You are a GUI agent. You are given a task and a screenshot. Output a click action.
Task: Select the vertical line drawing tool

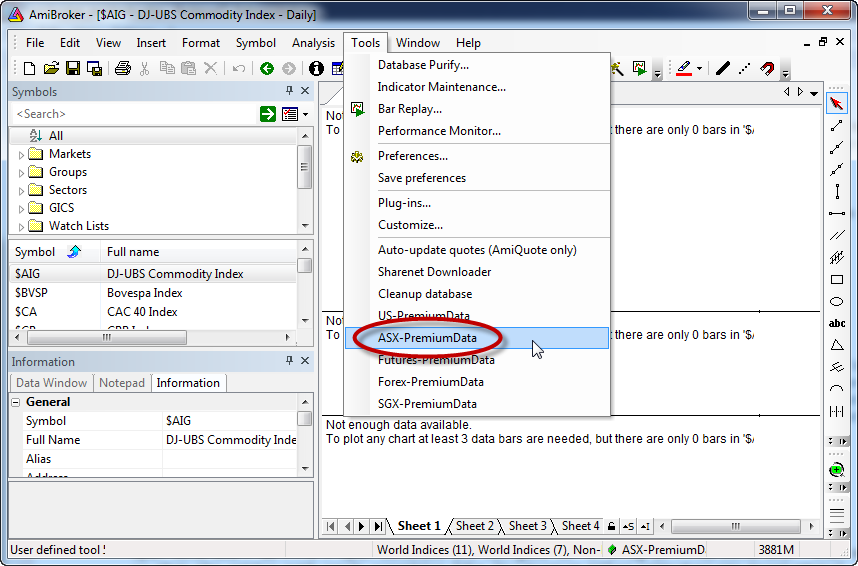[837, 192]
